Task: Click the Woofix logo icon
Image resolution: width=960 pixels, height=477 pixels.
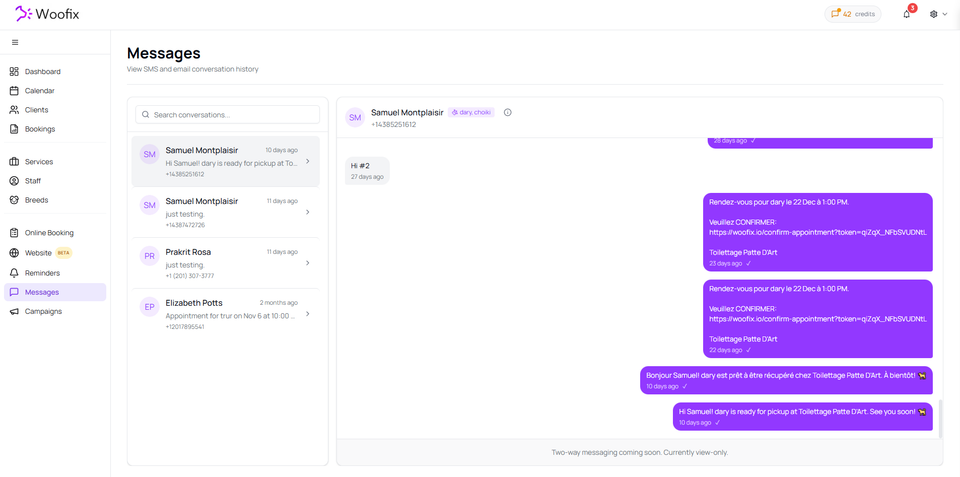Action: (x=23, y=14)
